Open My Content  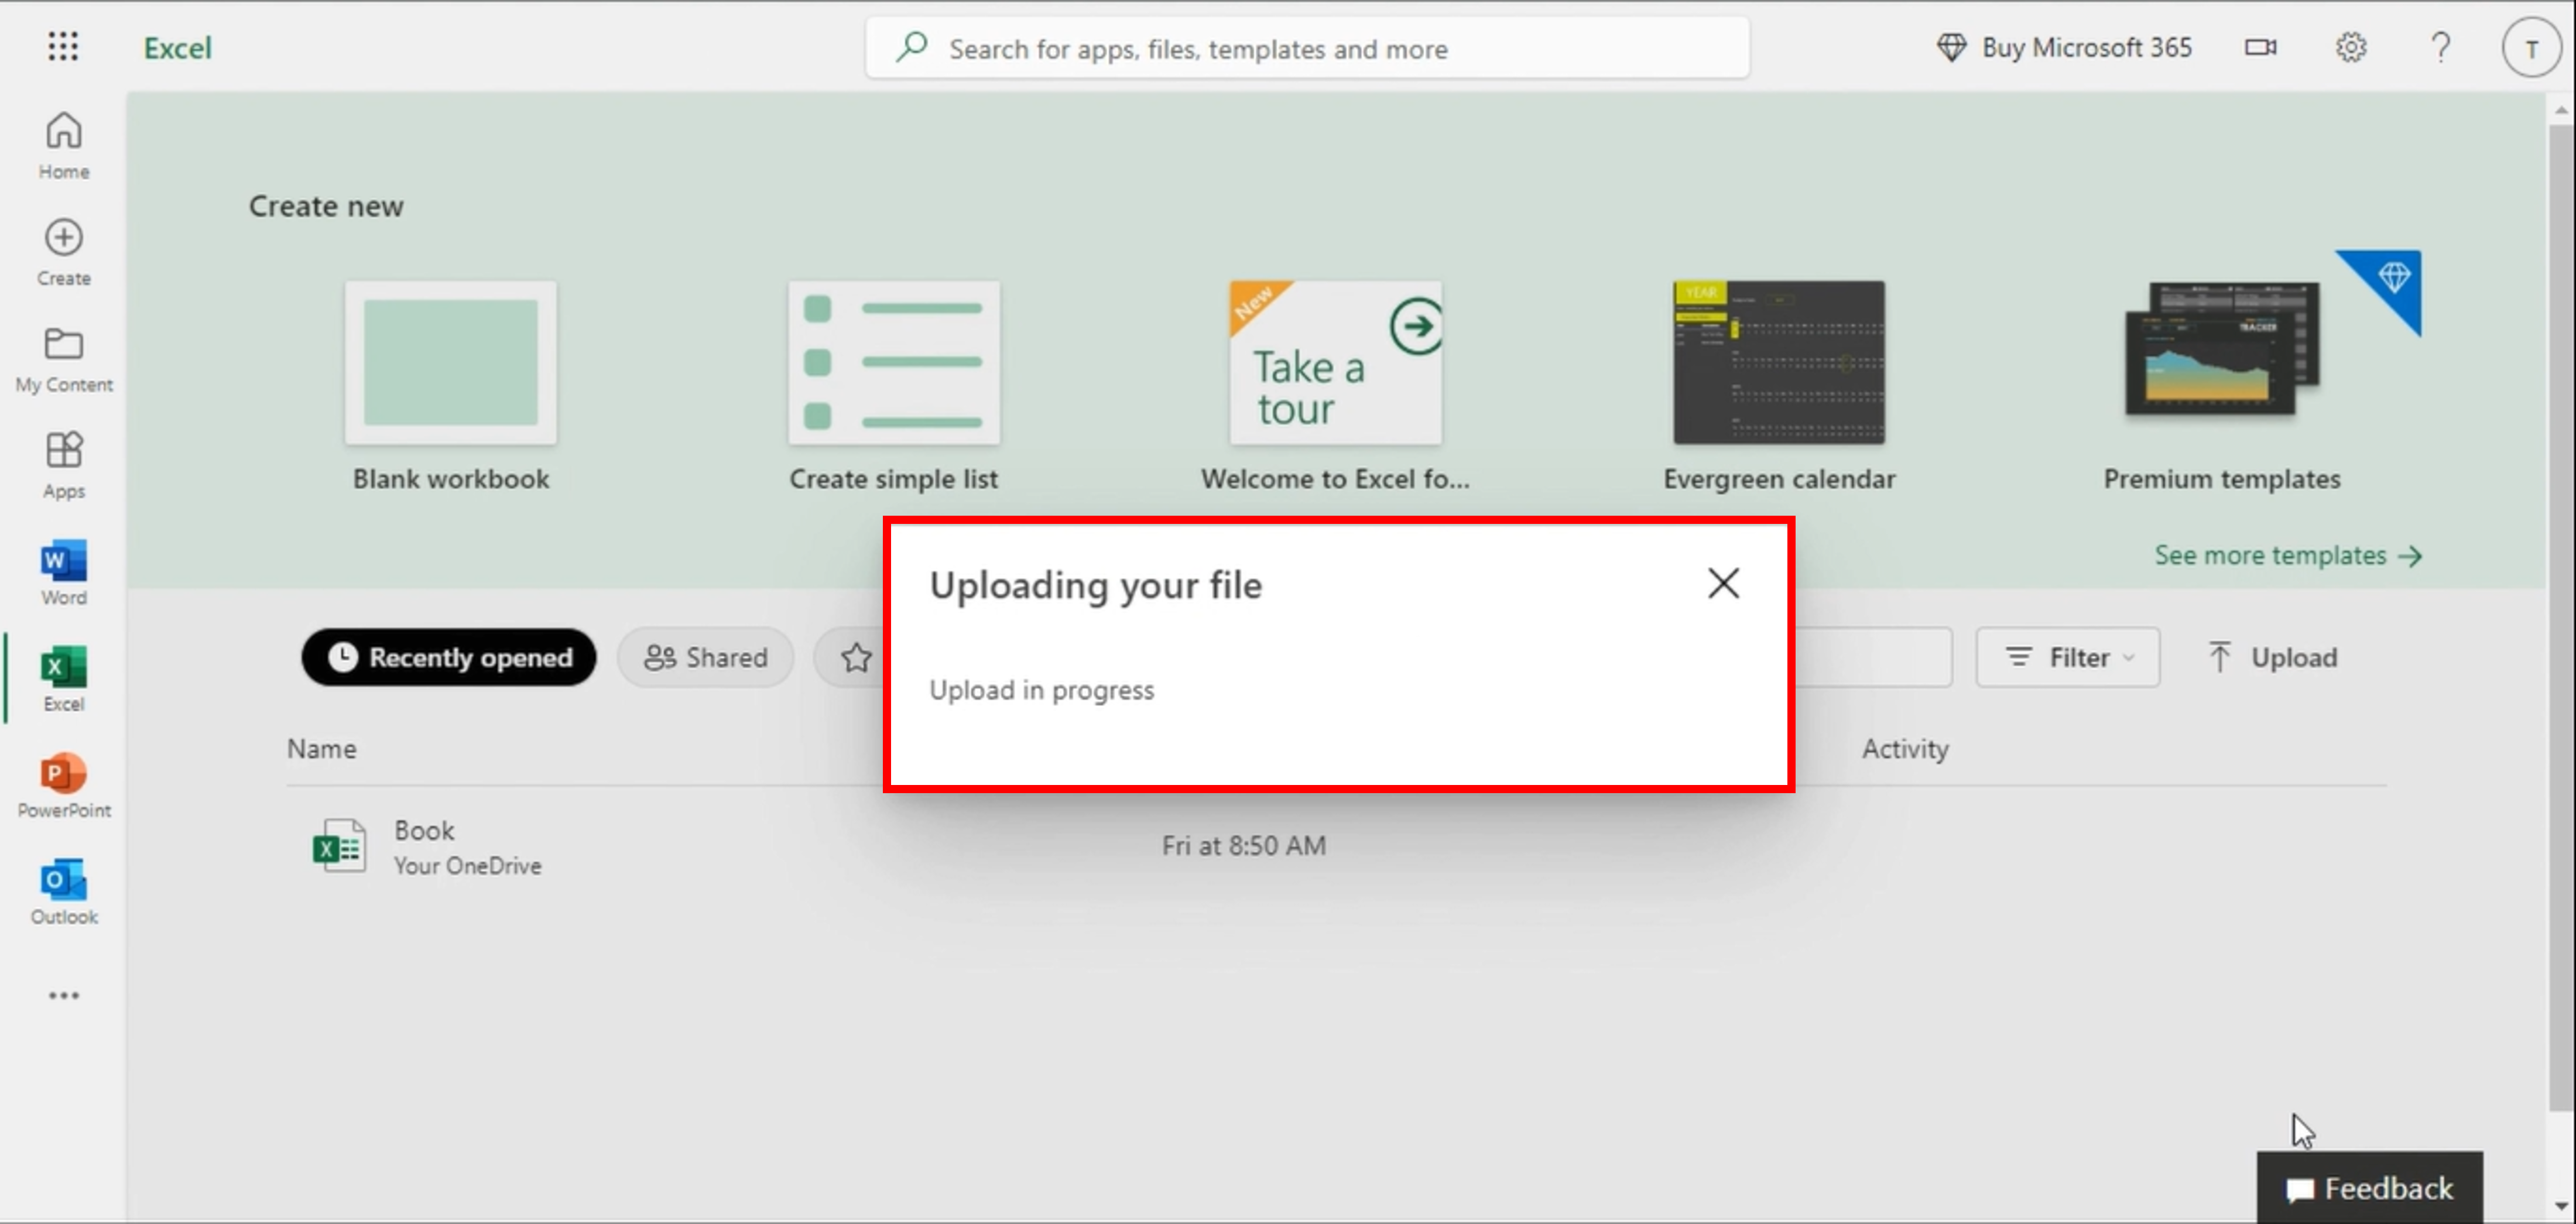[x=62, y=358]
